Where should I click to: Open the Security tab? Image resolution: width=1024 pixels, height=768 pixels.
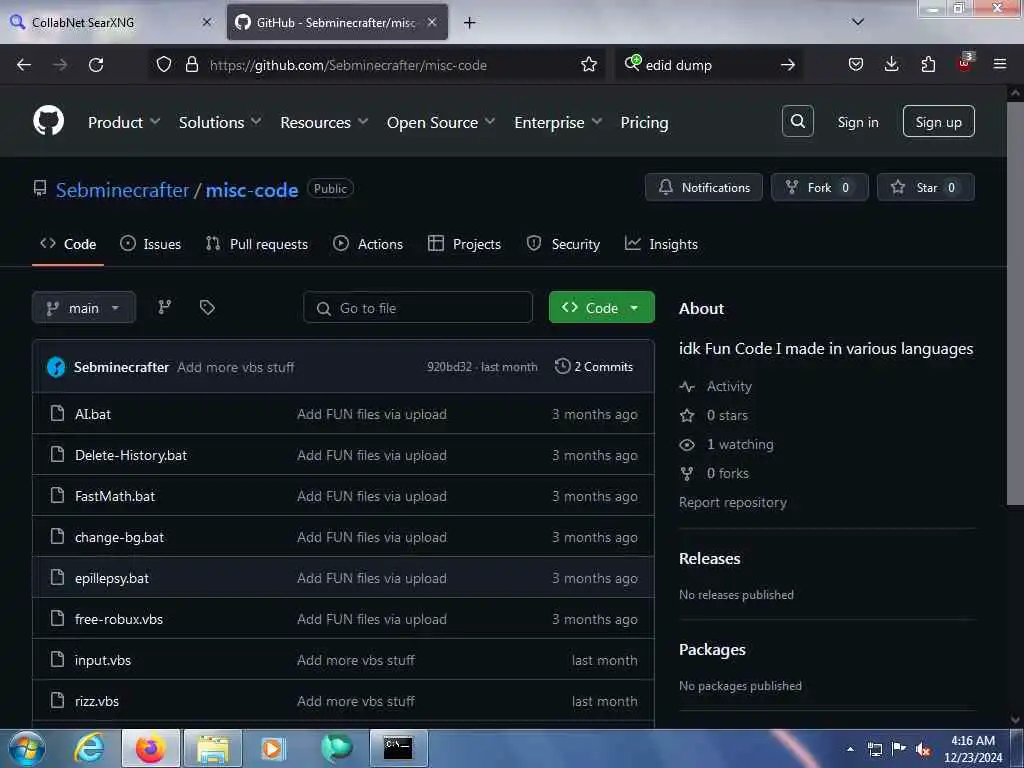[x=563, y=244]
